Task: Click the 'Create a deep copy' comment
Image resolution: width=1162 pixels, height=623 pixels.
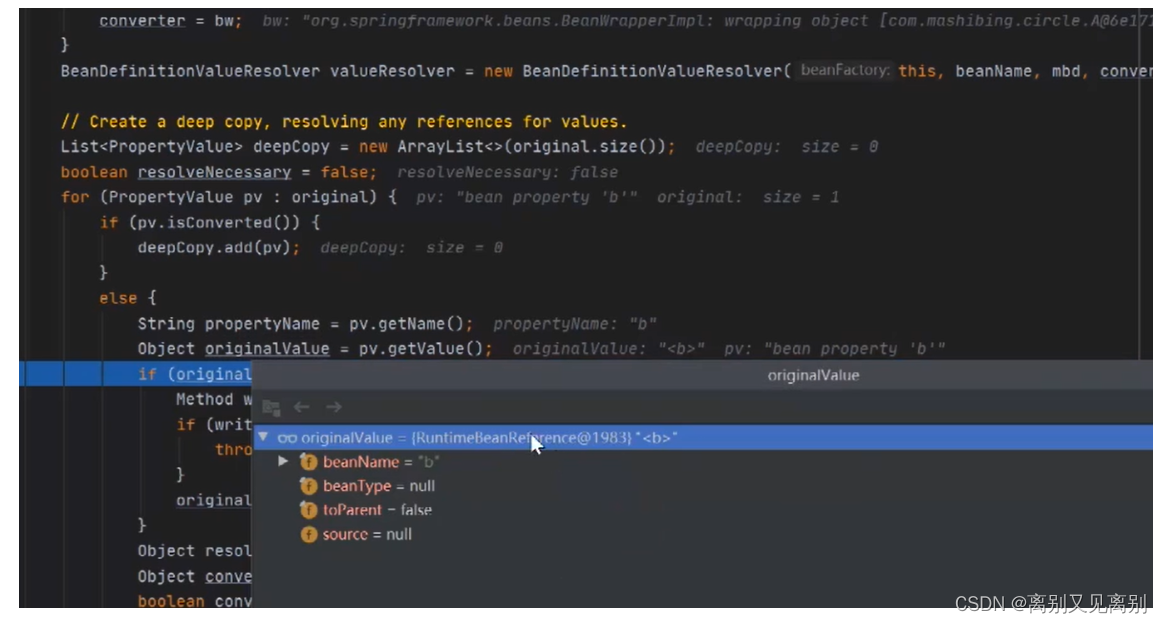Action: pyautogui.click(x=344, y=121)
